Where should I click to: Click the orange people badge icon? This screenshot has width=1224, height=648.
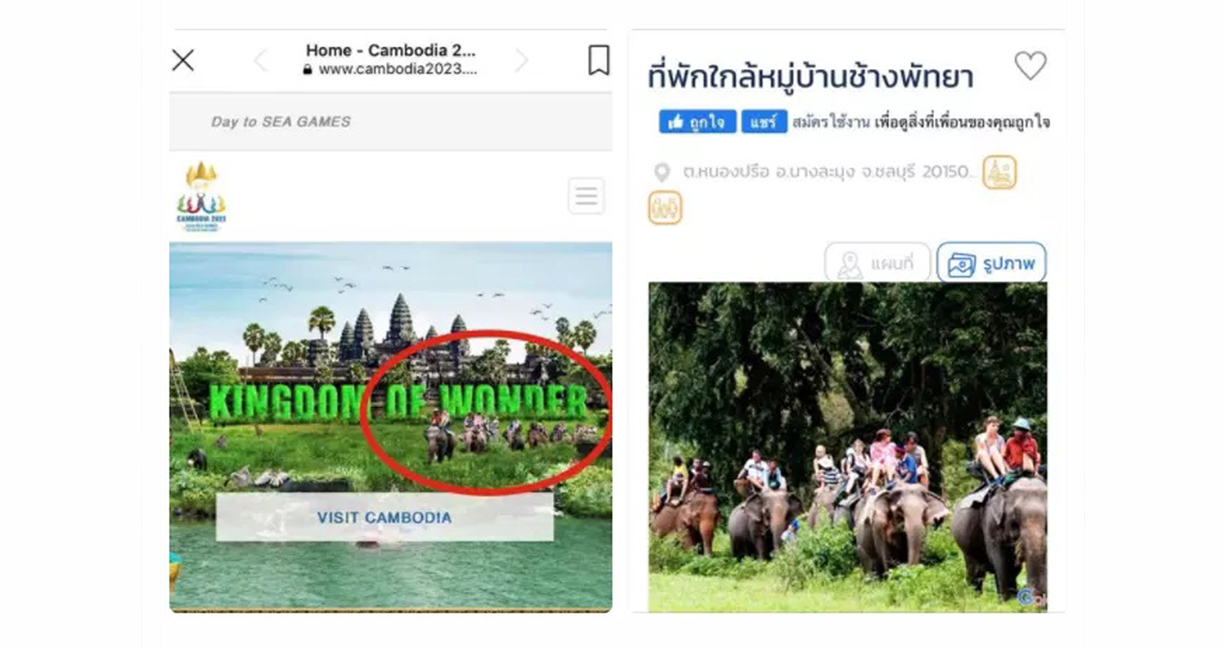coord(665,207)
